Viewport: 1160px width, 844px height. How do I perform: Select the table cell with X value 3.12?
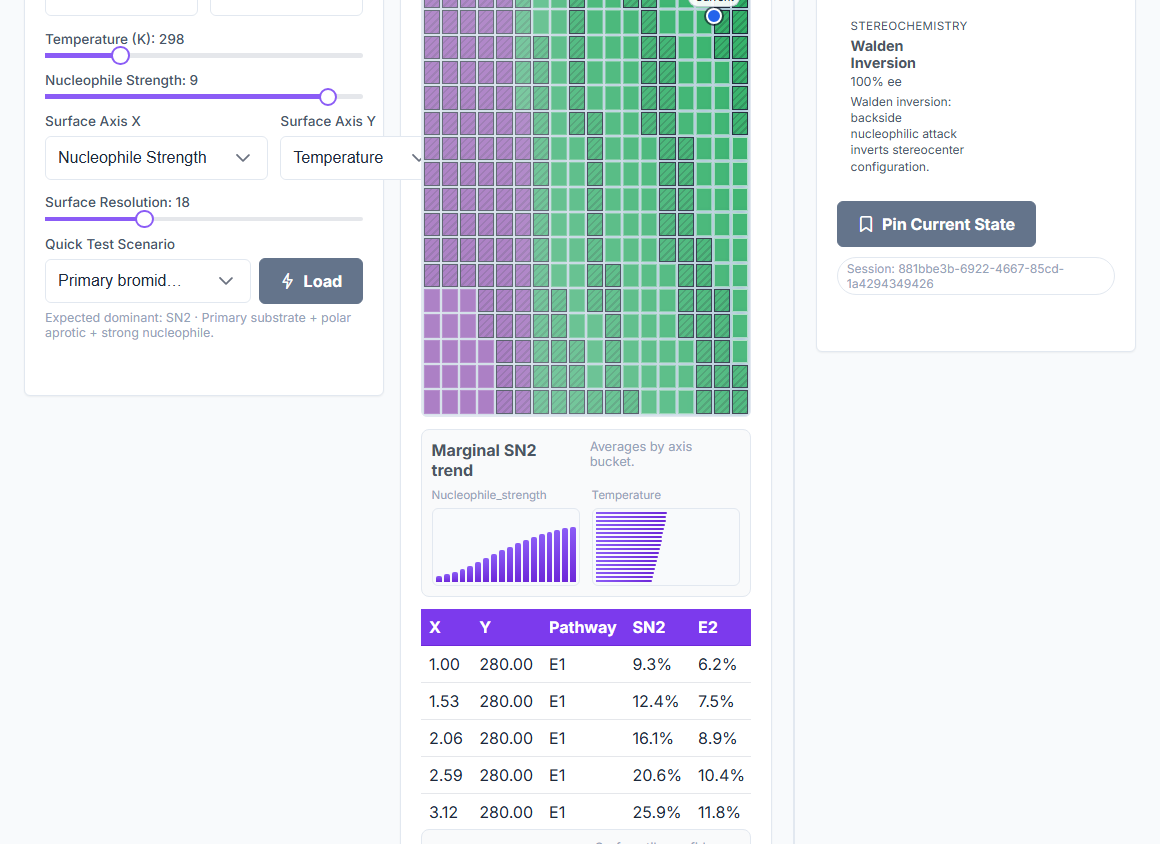click(444, 812)
